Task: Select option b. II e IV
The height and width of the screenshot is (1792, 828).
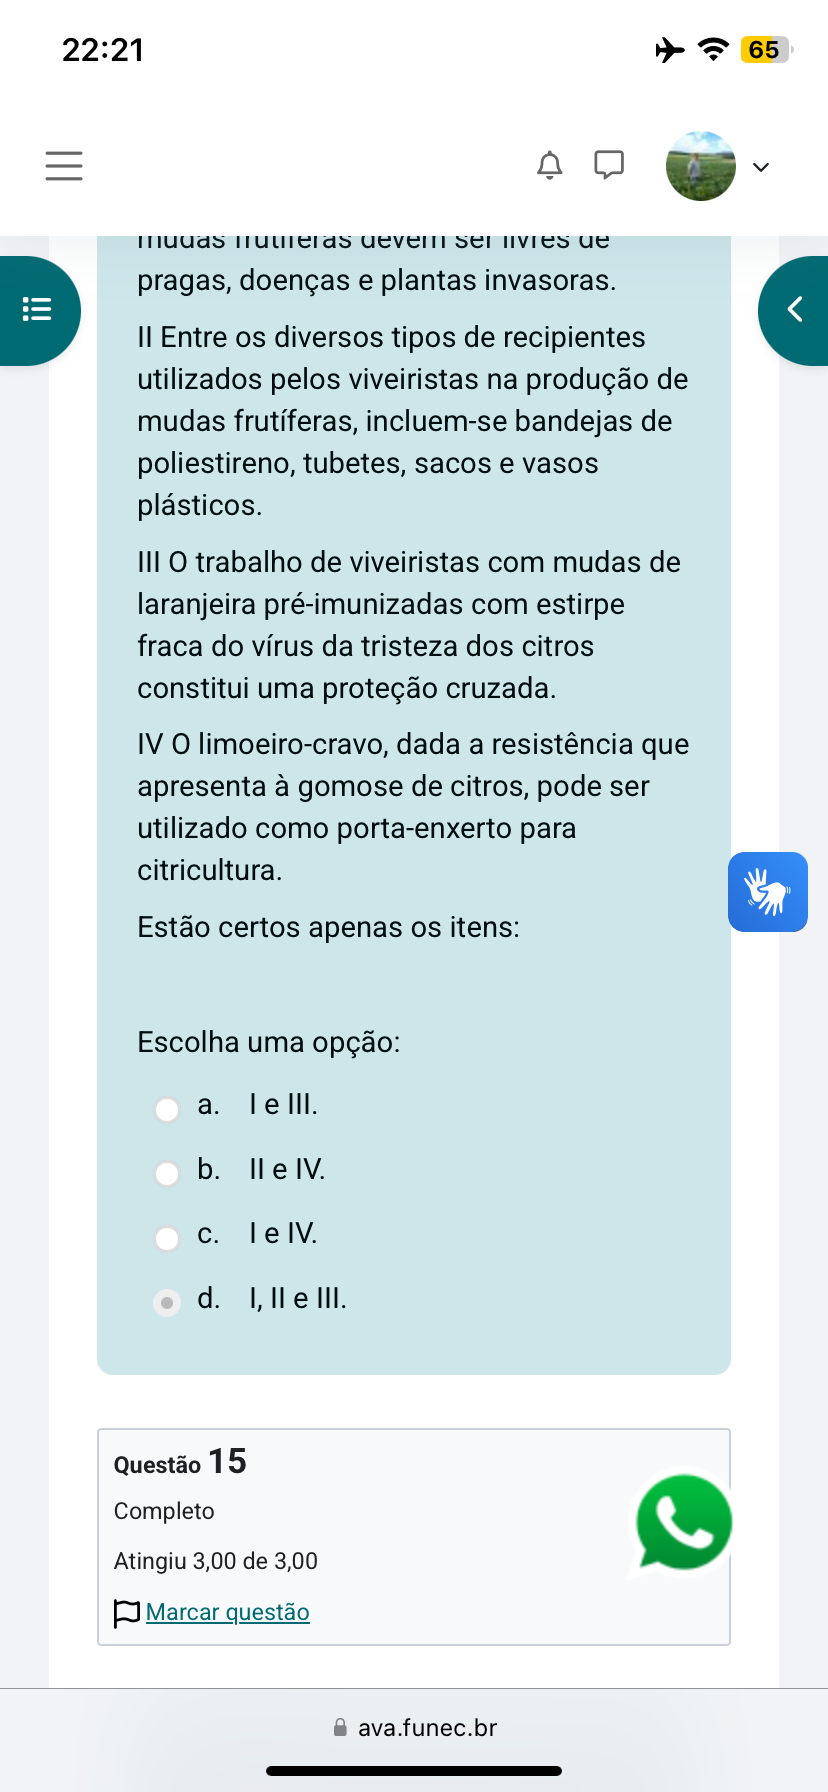Action: [x=167, y=1173]
